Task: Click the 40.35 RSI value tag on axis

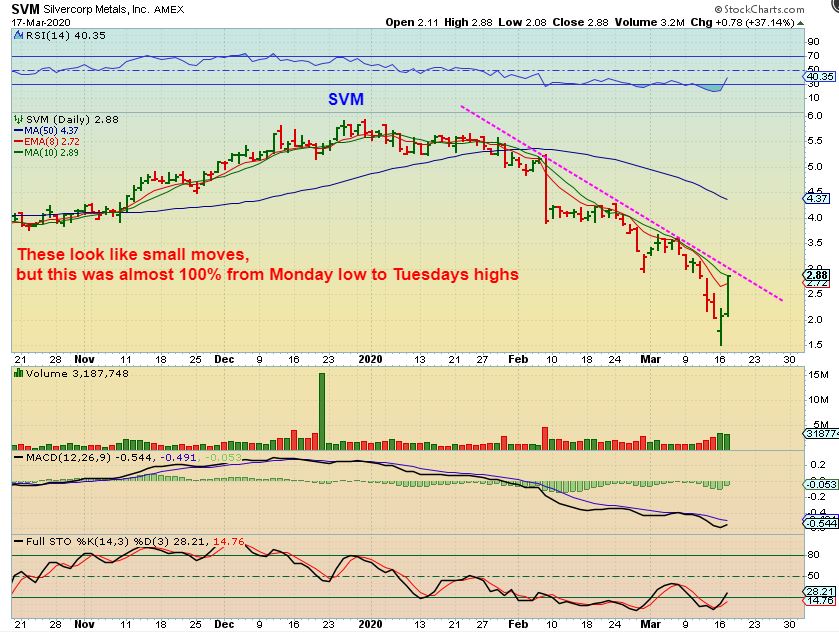Action: [x=820, y=77]
